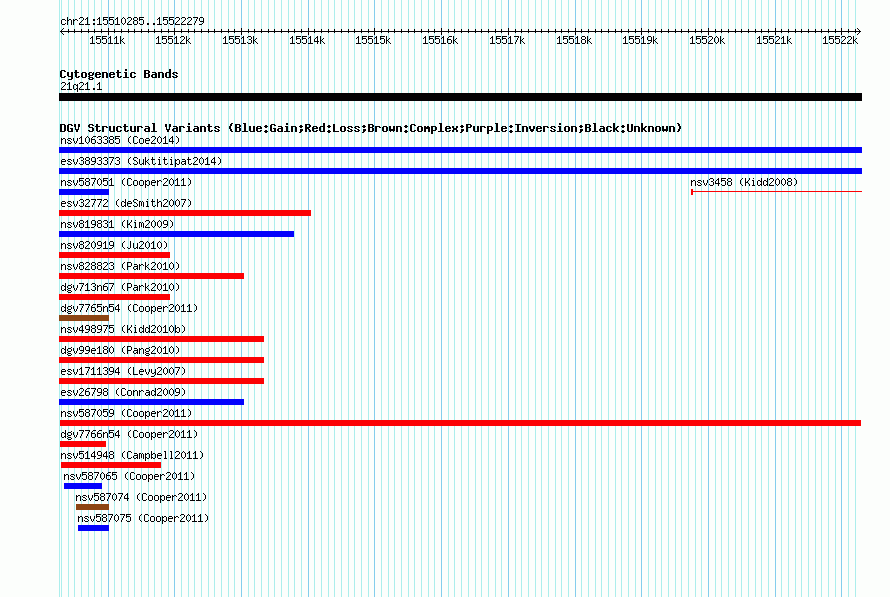The height and width of the screenshot is (597, 890).
Task: Click the 15519k ruler tick label
Action: (640, 40)
